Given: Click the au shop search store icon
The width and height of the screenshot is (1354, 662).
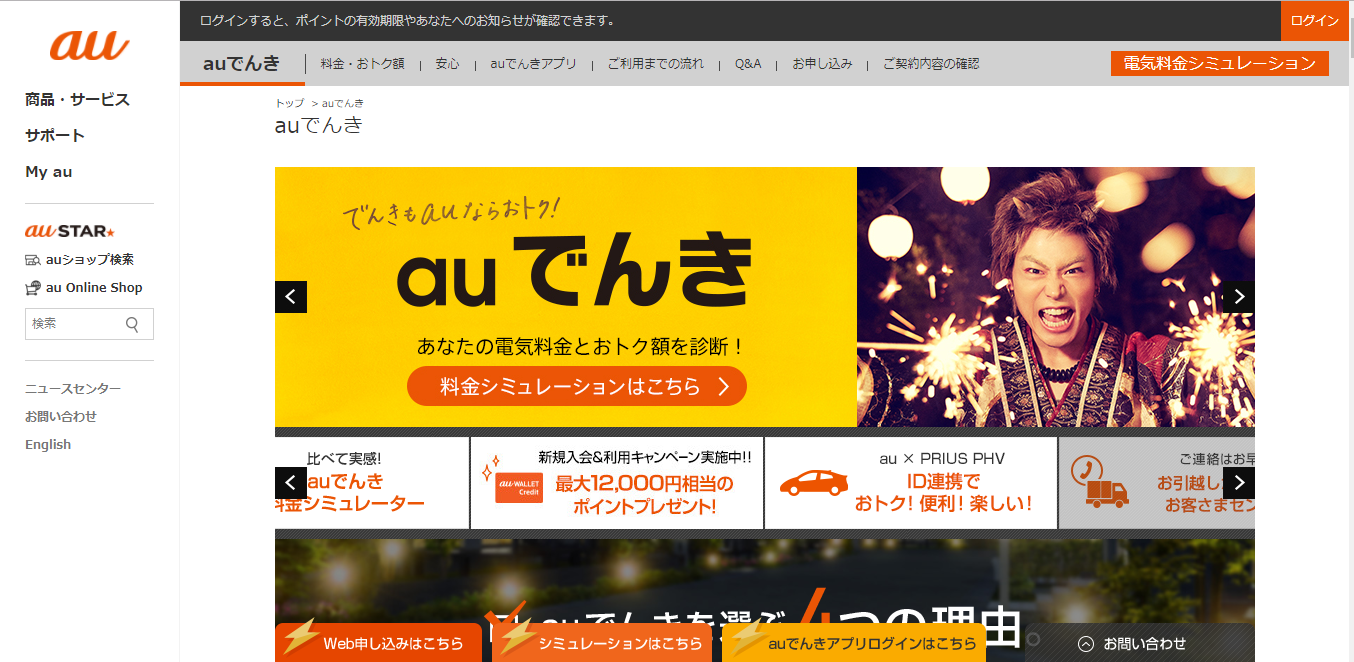Looking at the screenshot, I should (x=33, y=260).
